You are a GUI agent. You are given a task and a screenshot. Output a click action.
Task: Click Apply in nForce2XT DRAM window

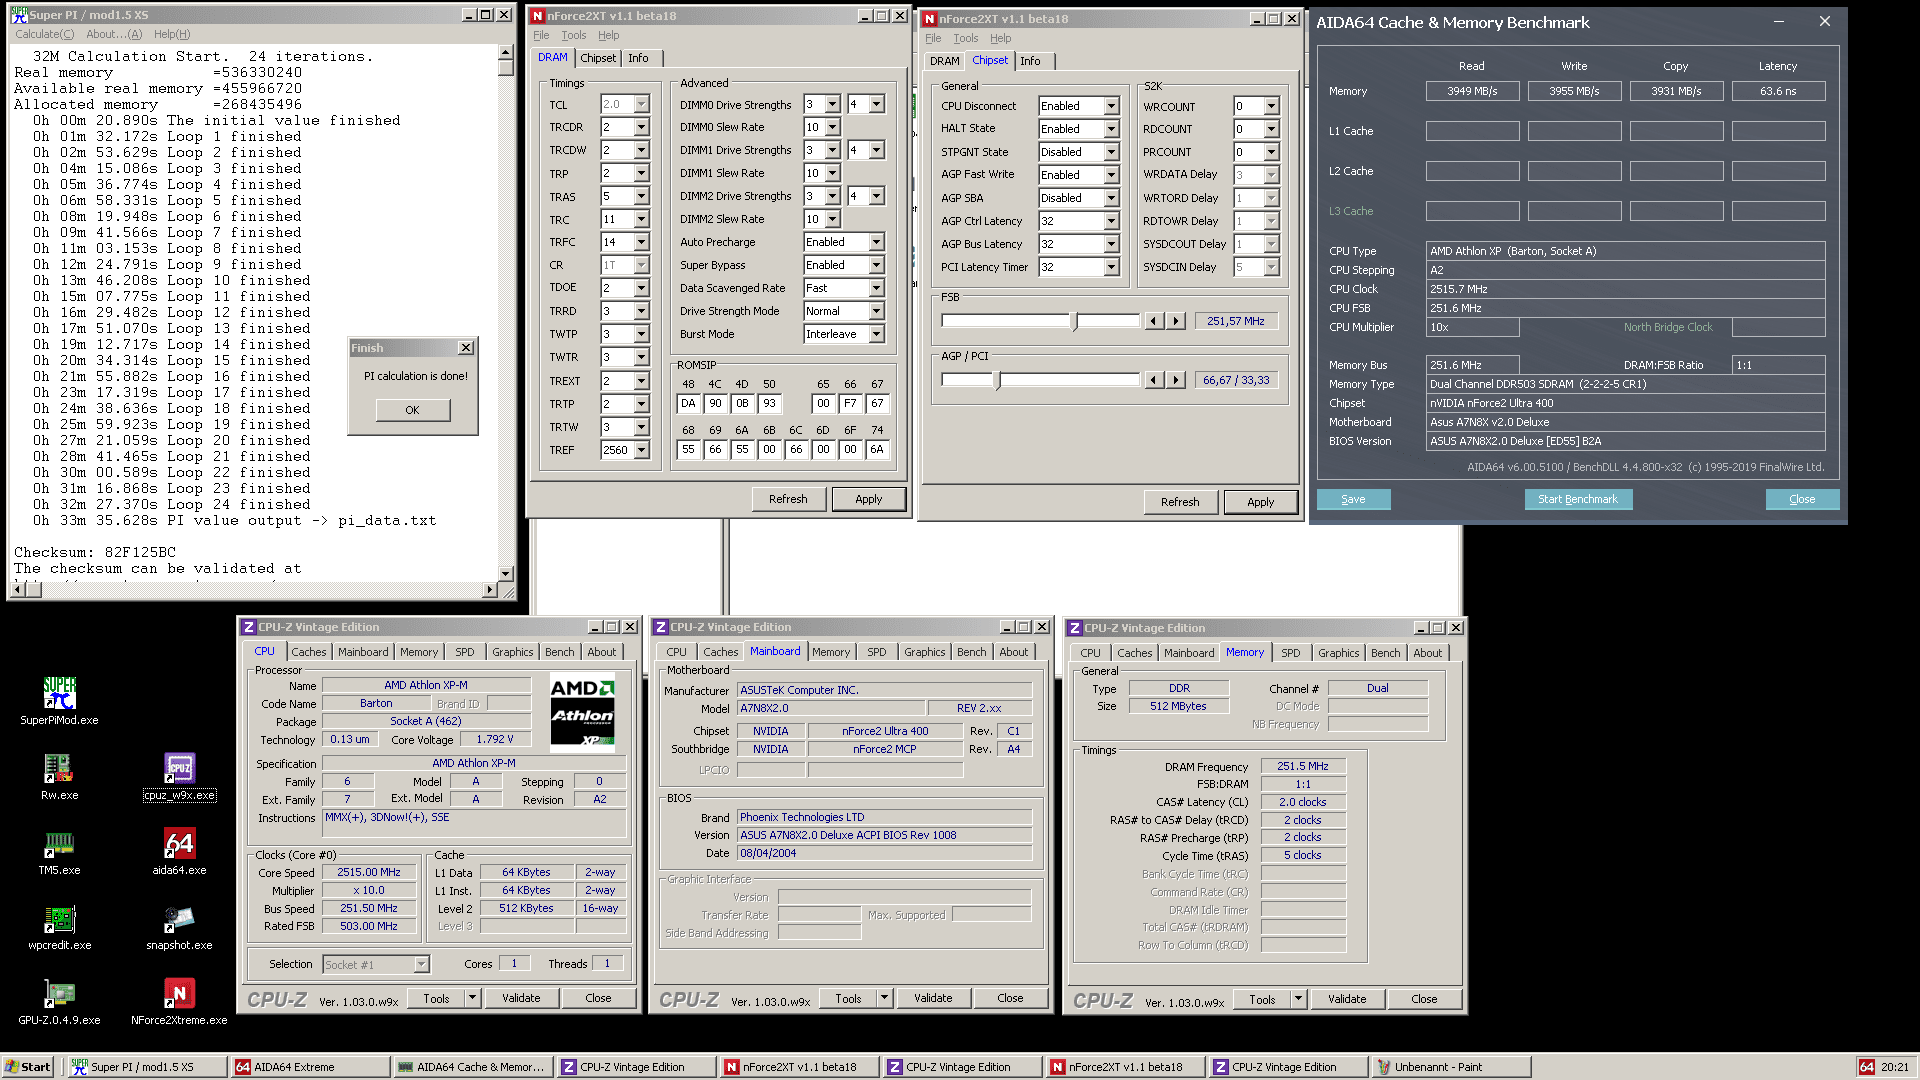point(868,499)
